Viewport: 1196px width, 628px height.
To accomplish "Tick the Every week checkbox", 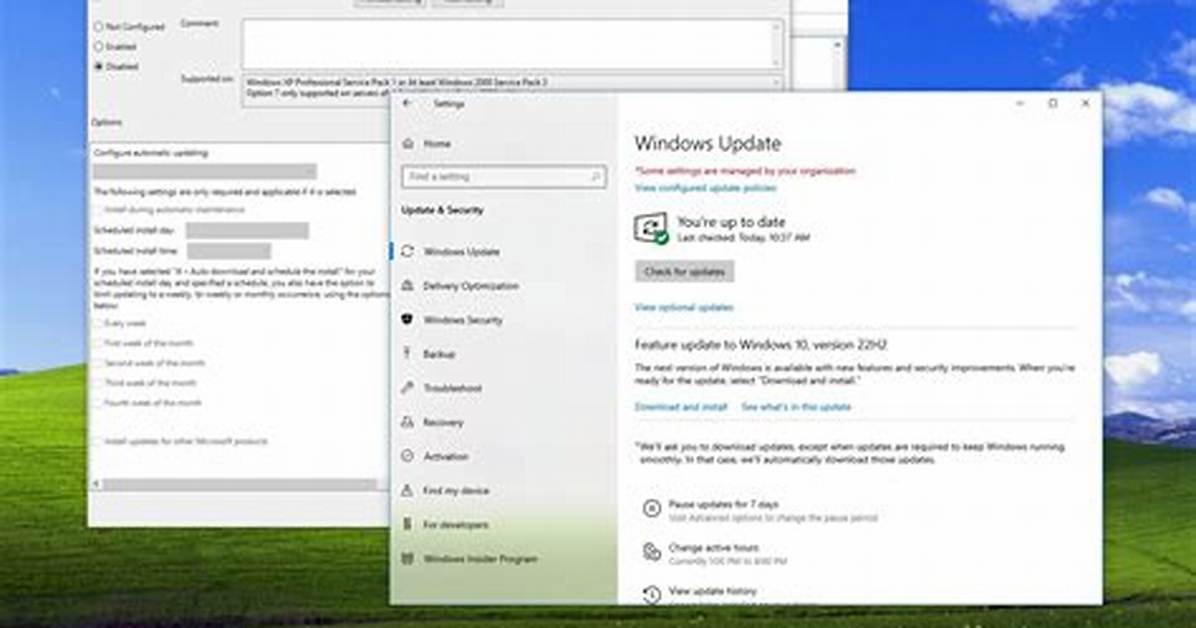I will point(98,324).
